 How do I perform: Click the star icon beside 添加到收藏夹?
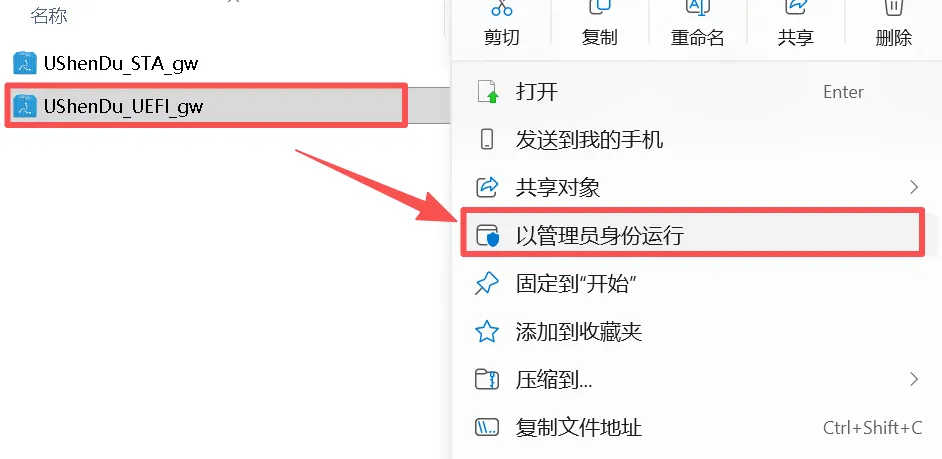pyautogui.click(x=487, y=332)
